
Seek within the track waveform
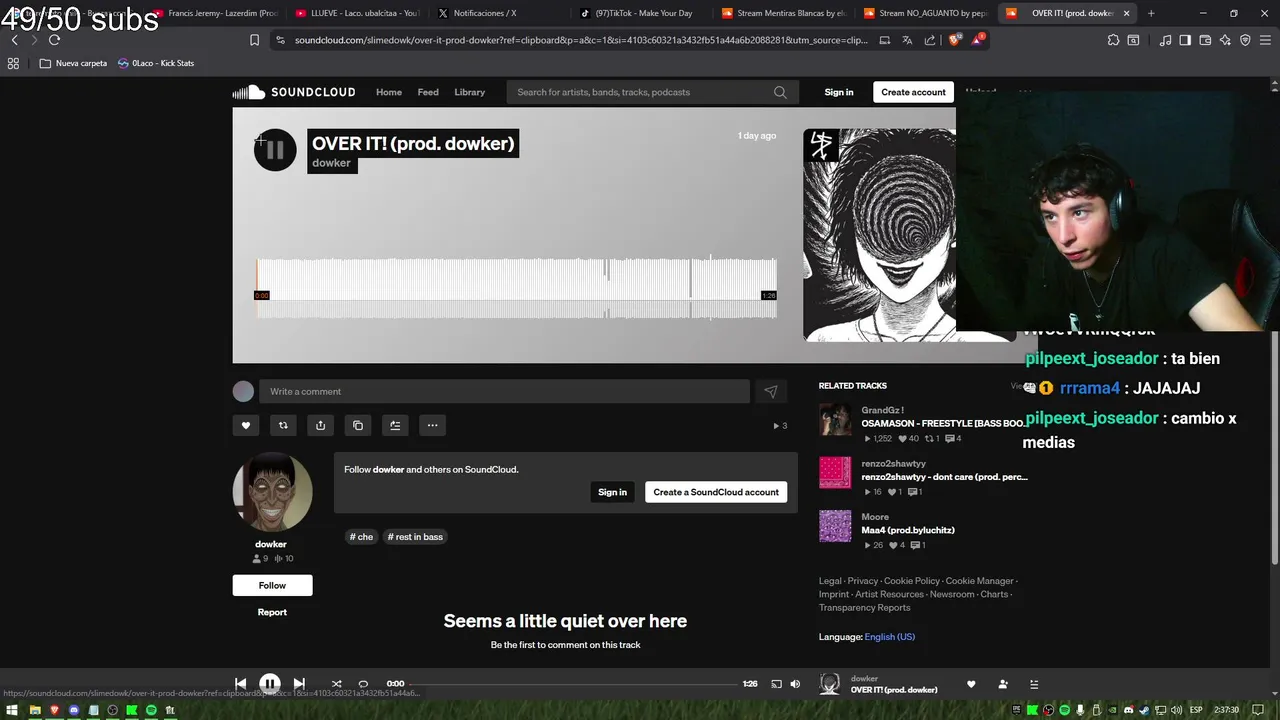click(x=516, y=288)
